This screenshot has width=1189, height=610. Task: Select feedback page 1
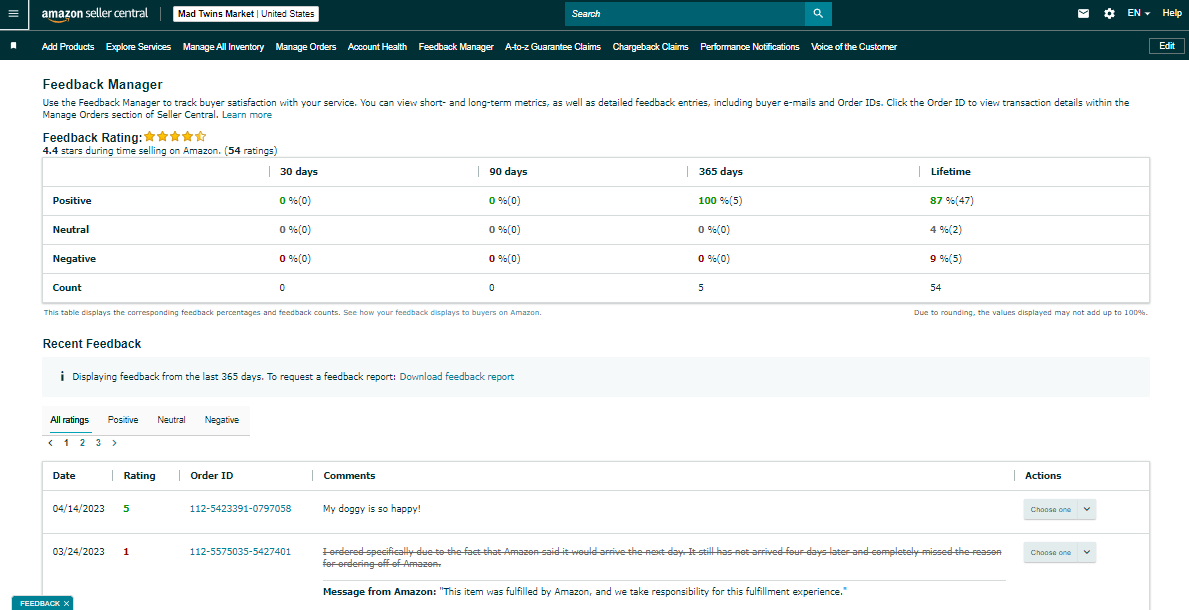pos(67,442)
